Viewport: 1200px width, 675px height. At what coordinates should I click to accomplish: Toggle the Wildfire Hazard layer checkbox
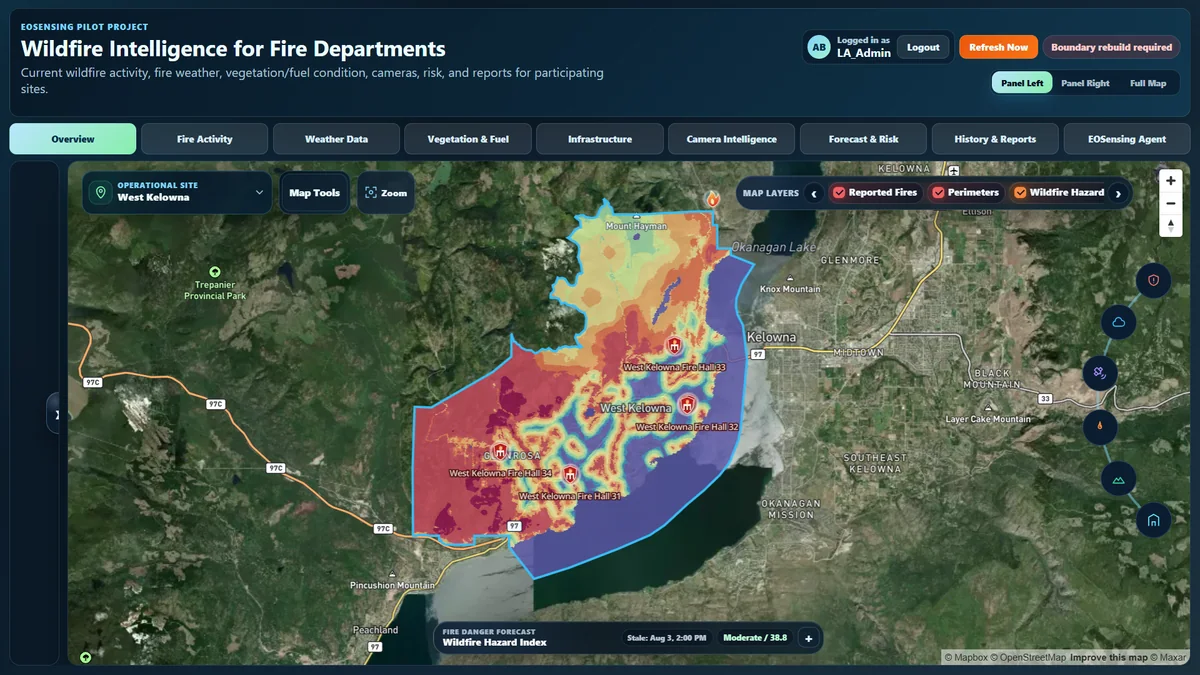[1020, 193]
